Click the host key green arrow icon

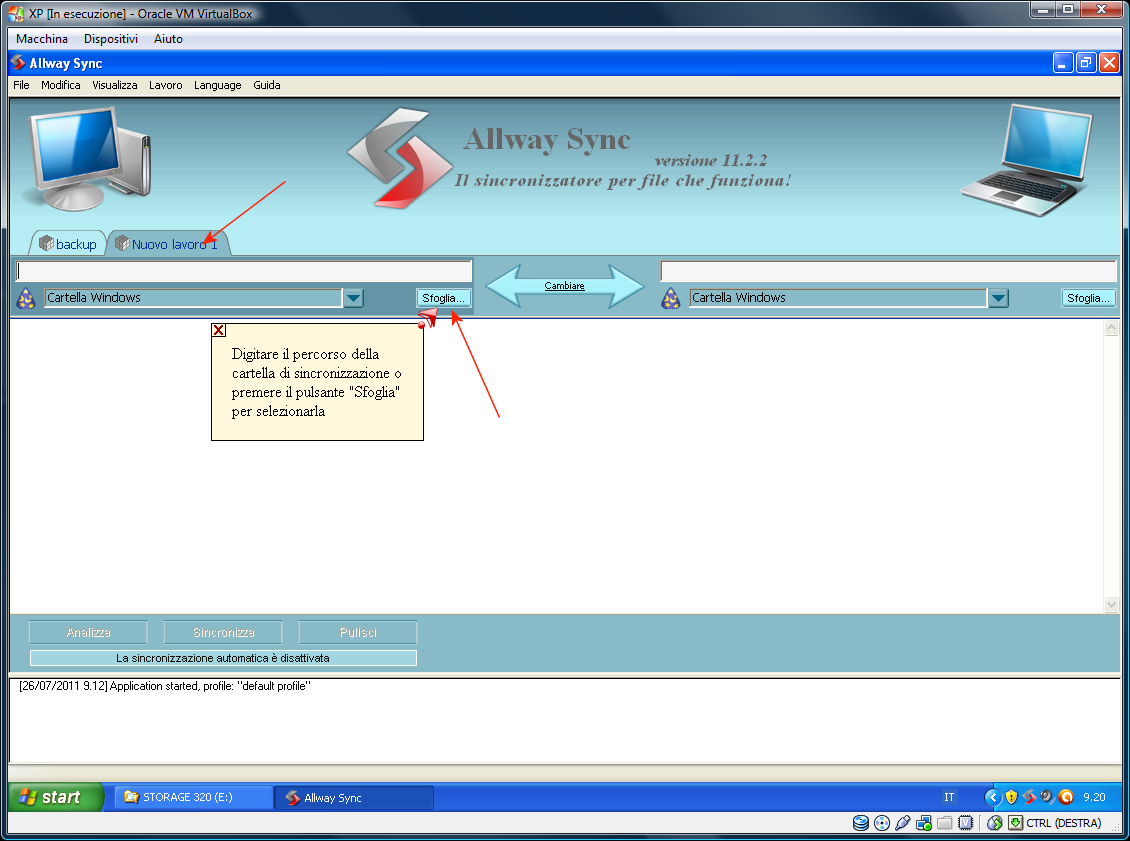click(x=1015, y=823)
